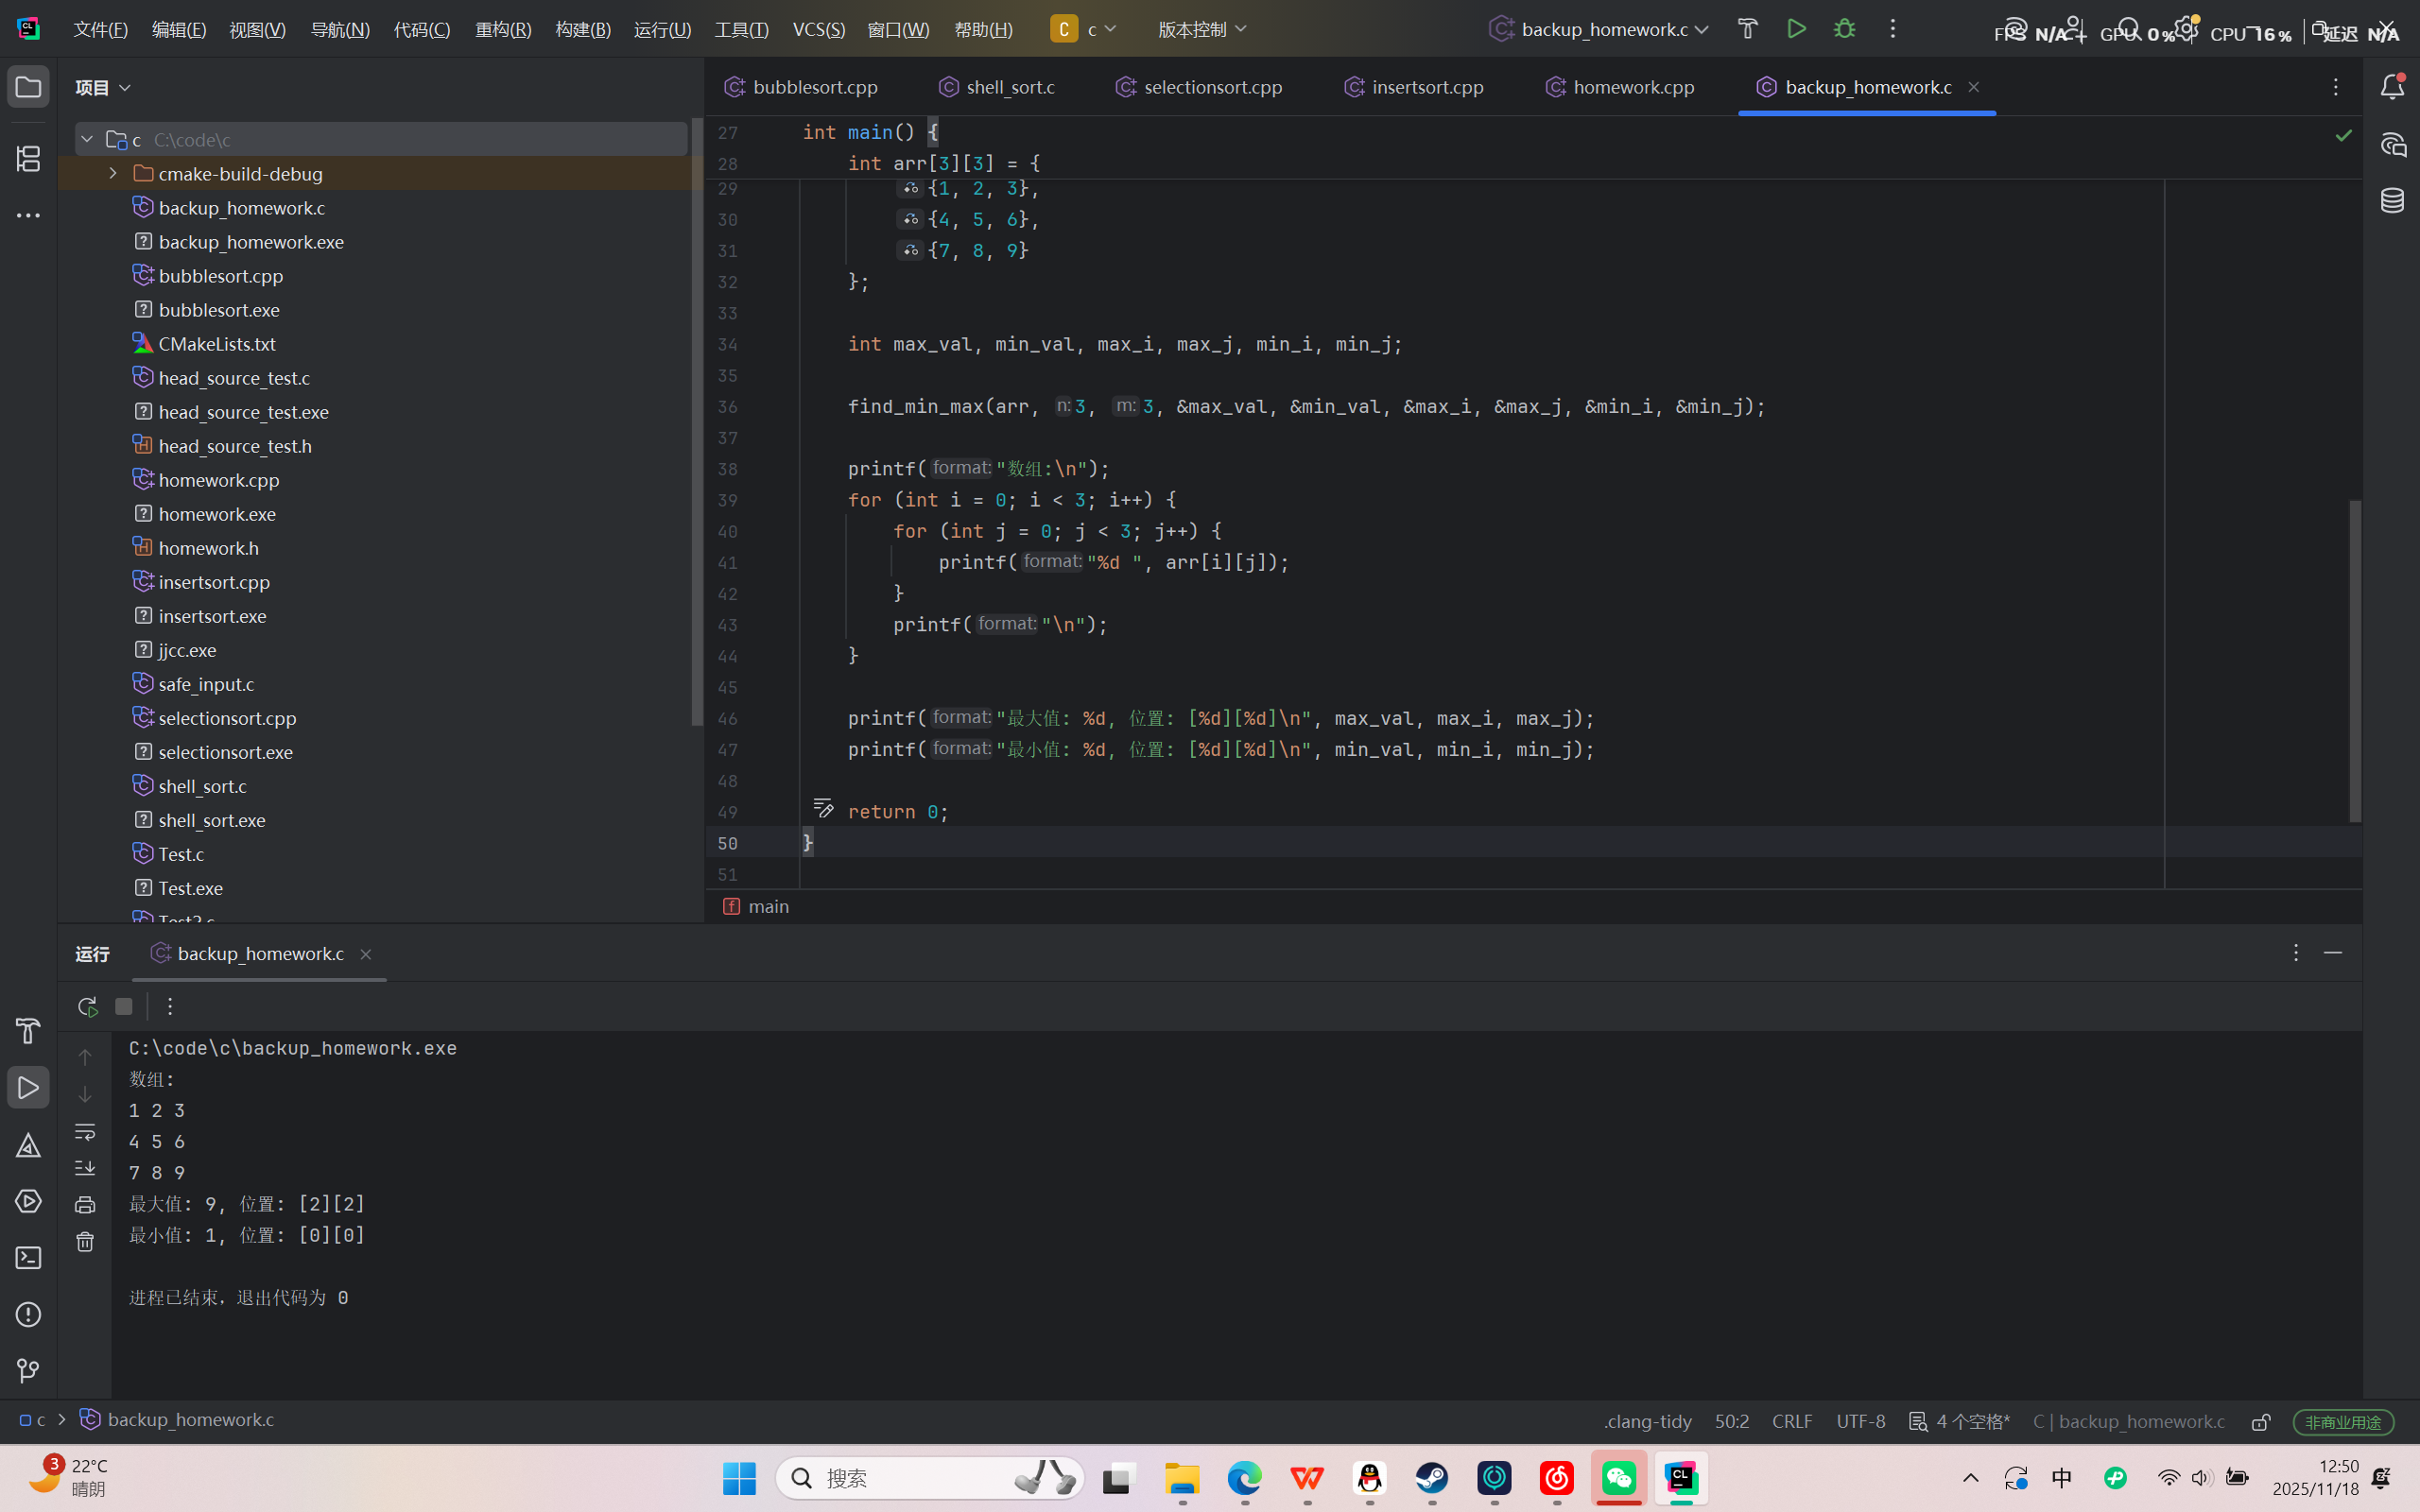Screen dimensions: 2420x1512
Task: Open the Git version control sidebar icon
Action: (28, 1371)
